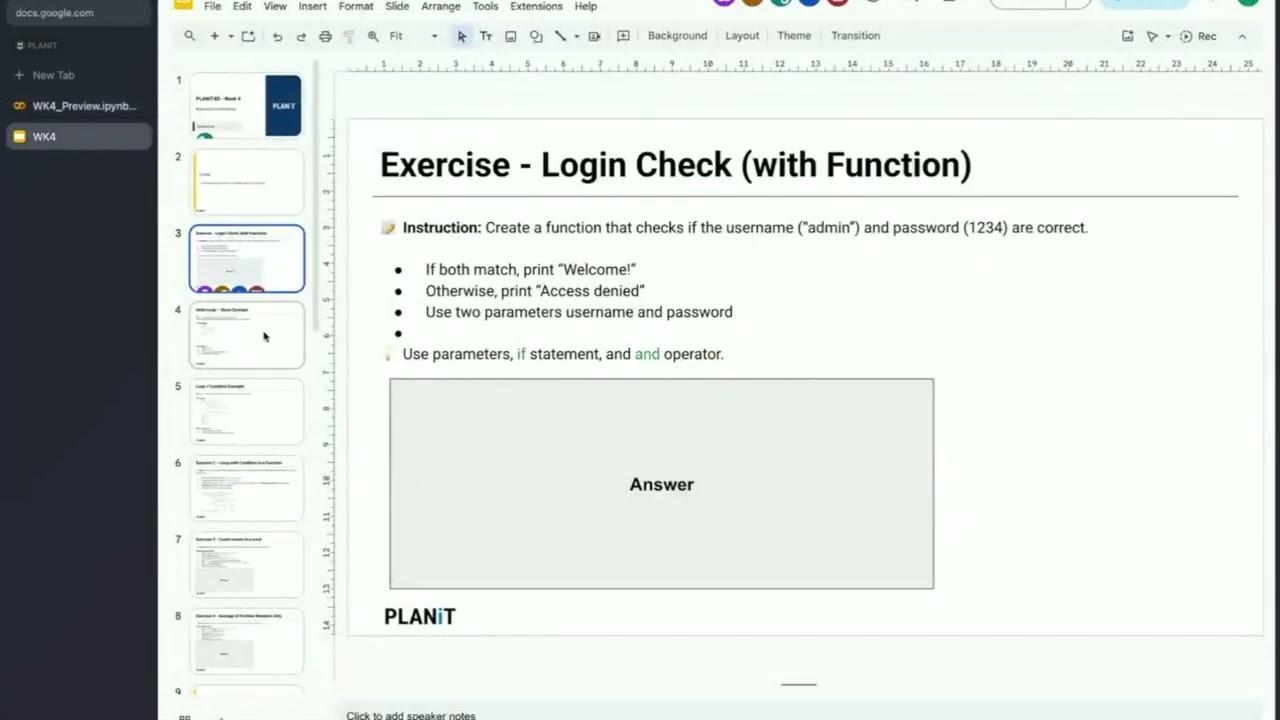The height and width of the screenshot is (720, 1280).
Task: Select slide 2 thumbnail in filmstrip
Action: tap(247, 182)
